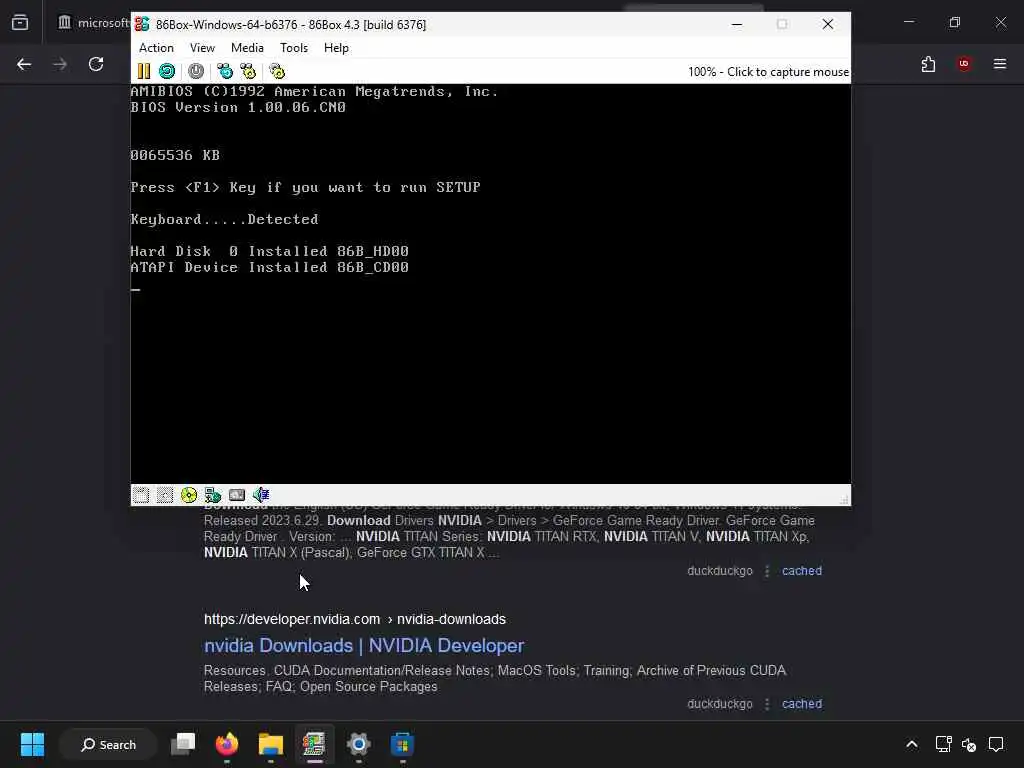This screenshot has height=768, width=1024.
Task: Open 86Box settings gear icon in toolbar
Action: (277, 71)
